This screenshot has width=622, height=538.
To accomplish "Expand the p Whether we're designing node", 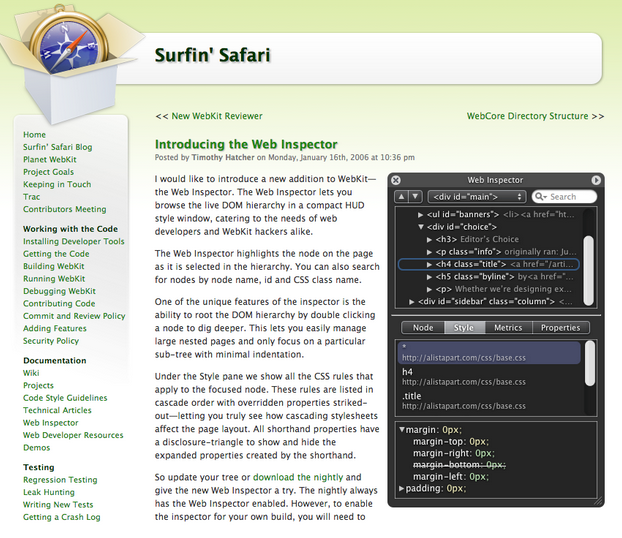I will (429, 289).
